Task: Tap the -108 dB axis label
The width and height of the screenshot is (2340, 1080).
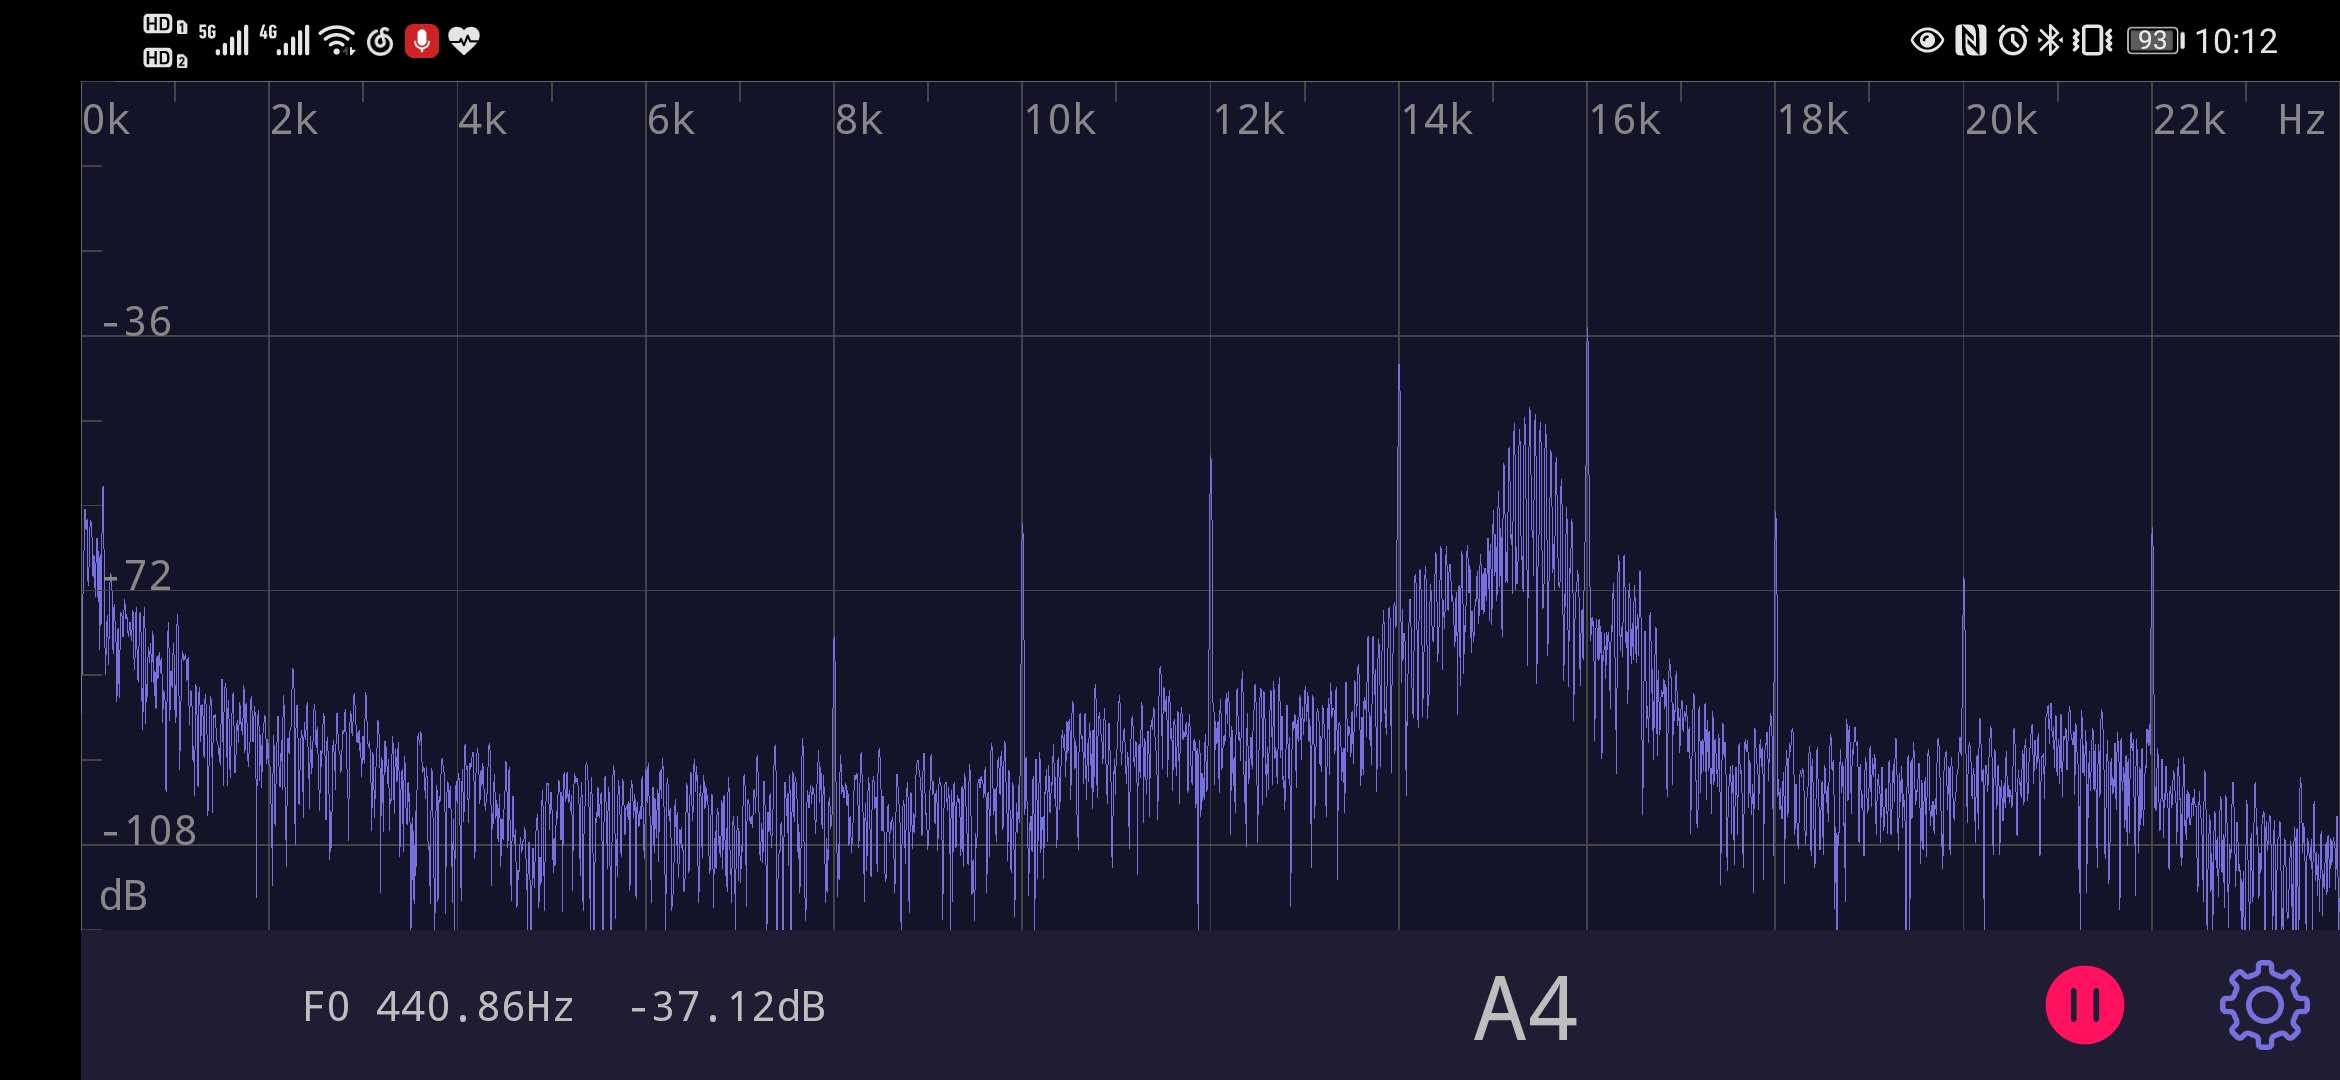Action: click(x=149, y=831)
